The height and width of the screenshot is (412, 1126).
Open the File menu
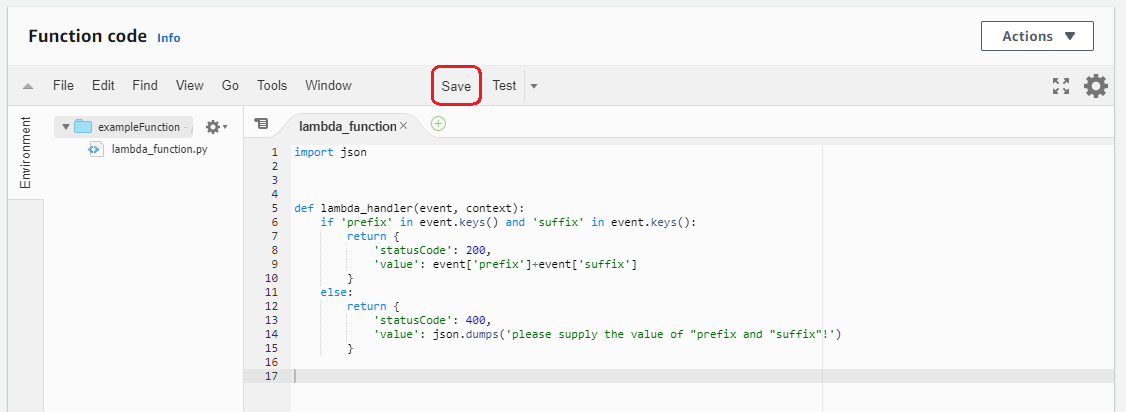click(63, 85)
